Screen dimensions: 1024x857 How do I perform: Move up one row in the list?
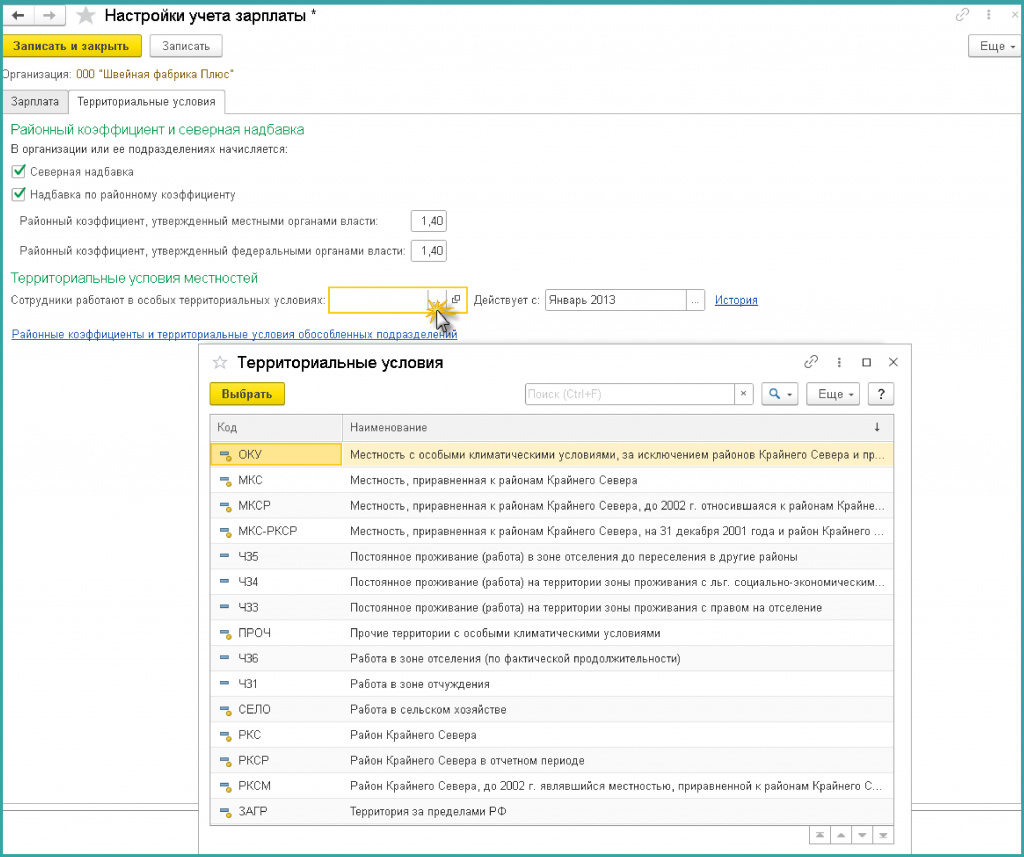pos(841,835)
